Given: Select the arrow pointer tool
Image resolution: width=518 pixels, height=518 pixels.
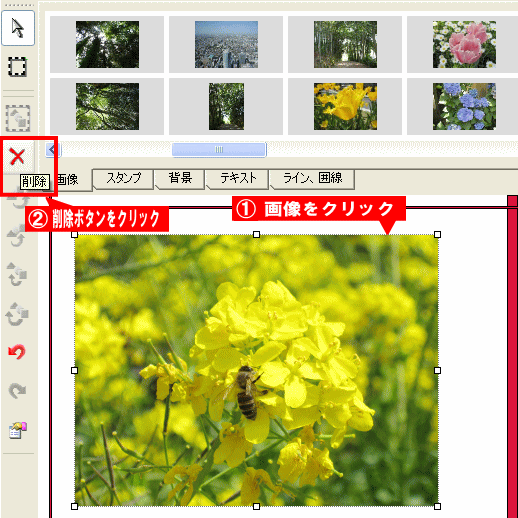Looking at the screenshot, I should coord(18,28).
